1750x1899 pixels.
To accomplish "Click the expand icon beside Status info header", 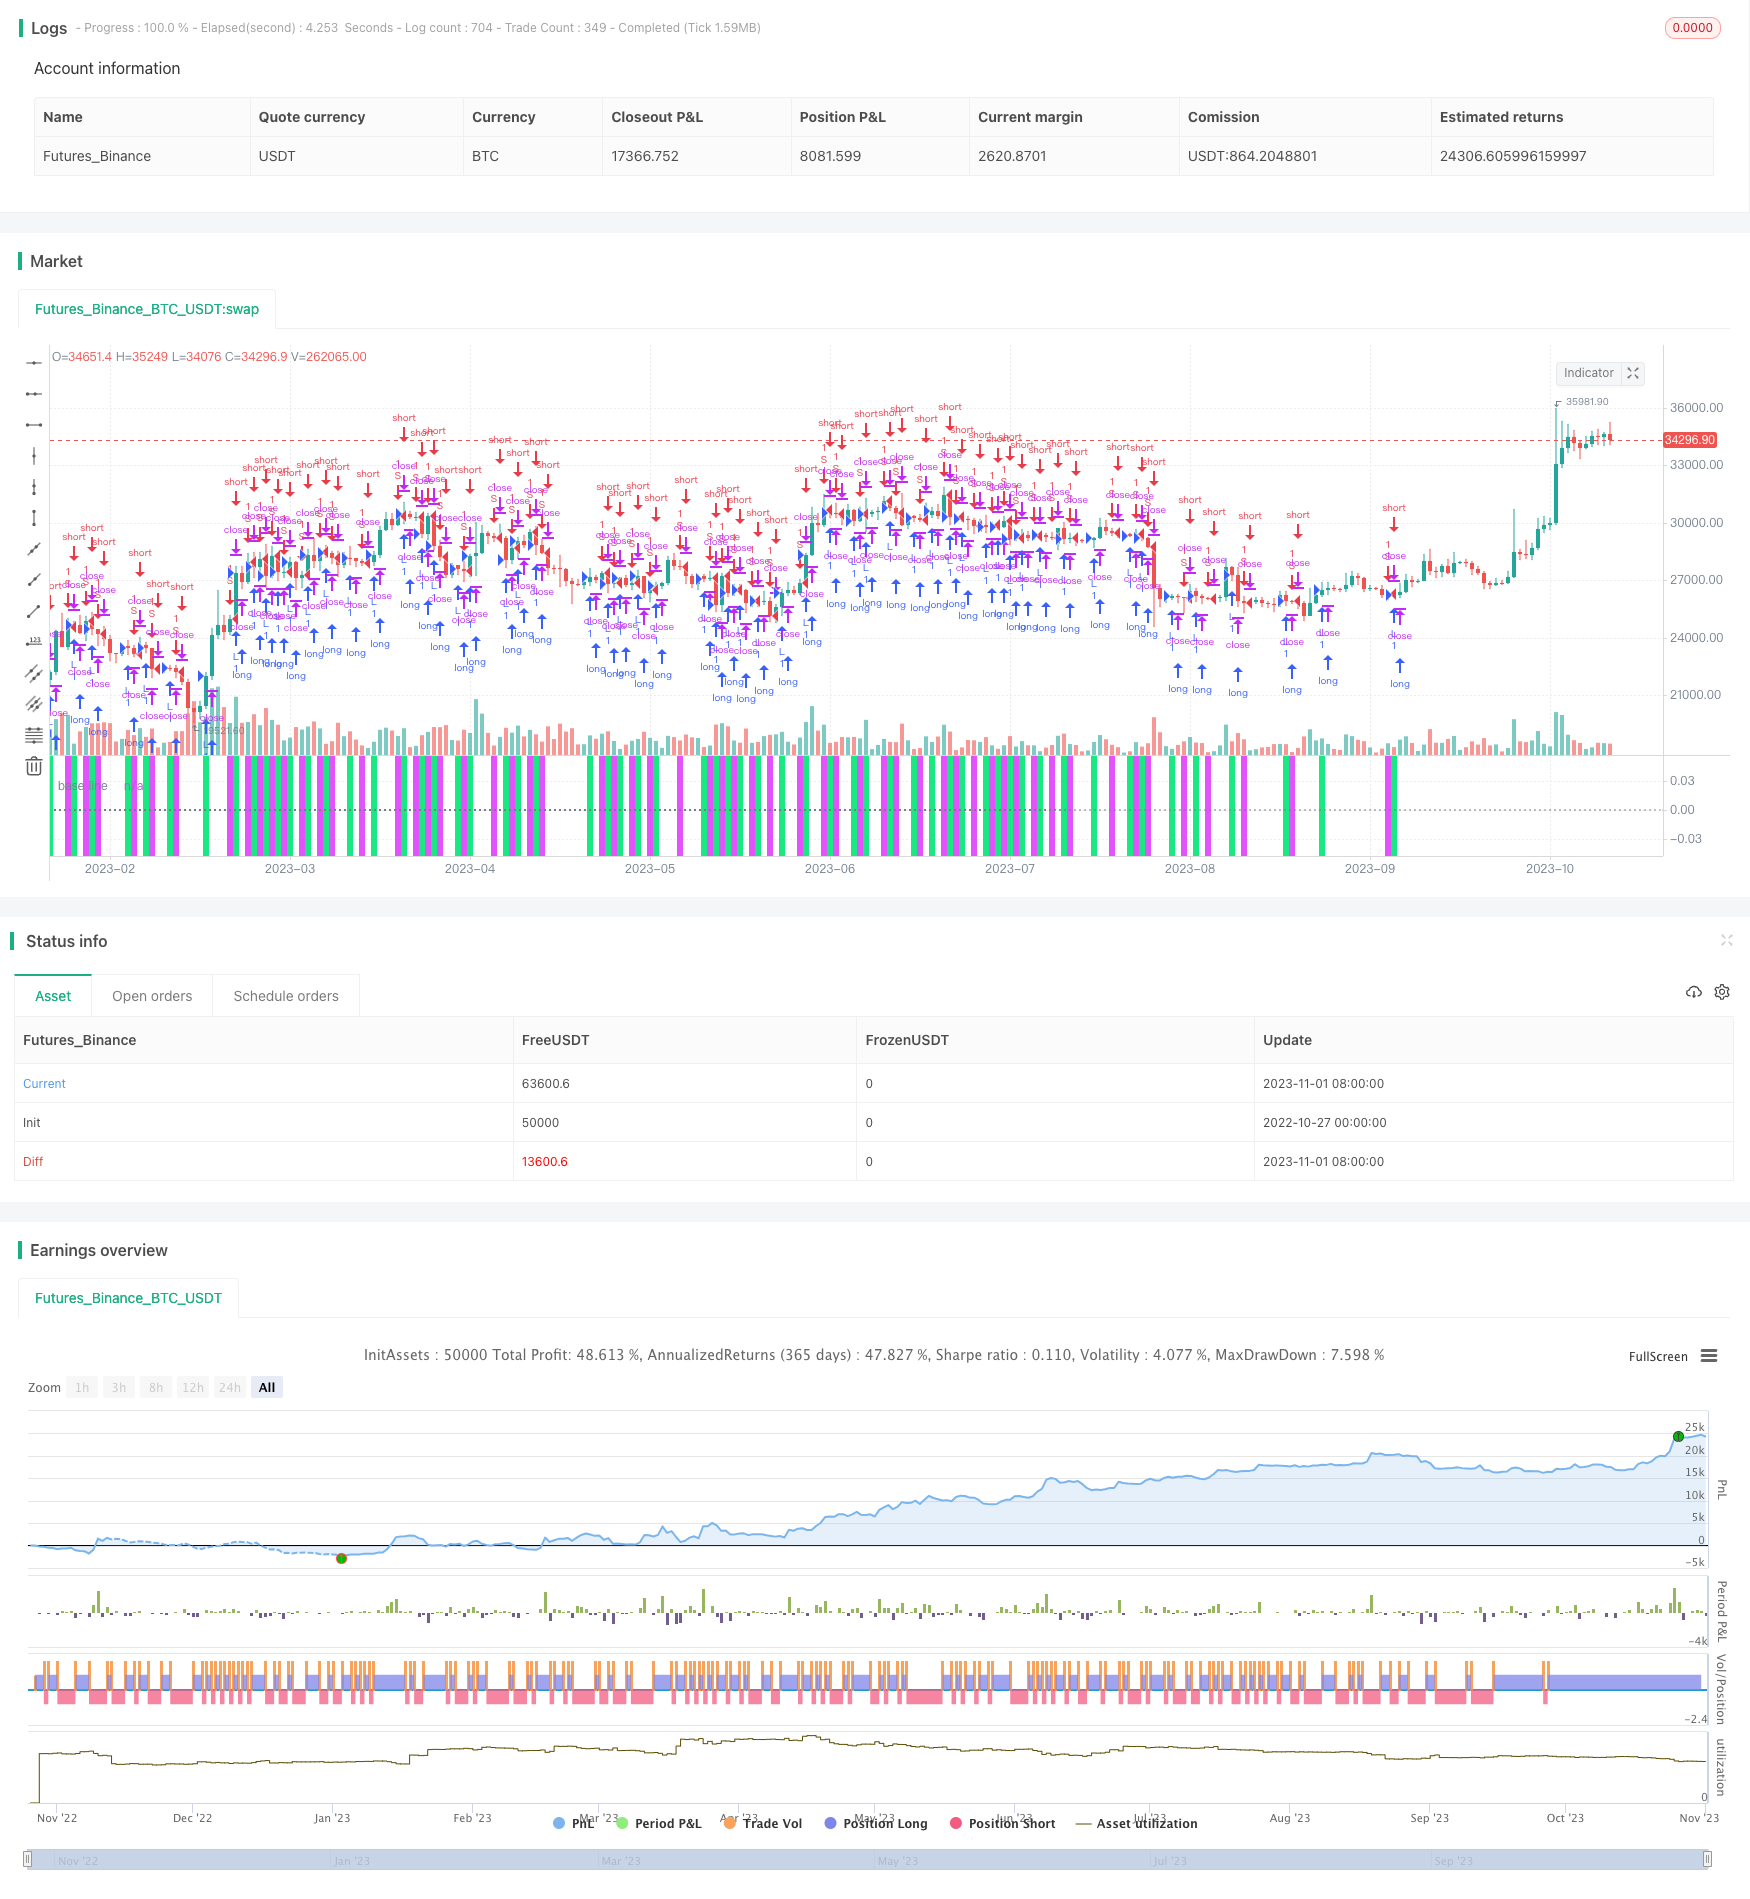I will coord(1726,940).
